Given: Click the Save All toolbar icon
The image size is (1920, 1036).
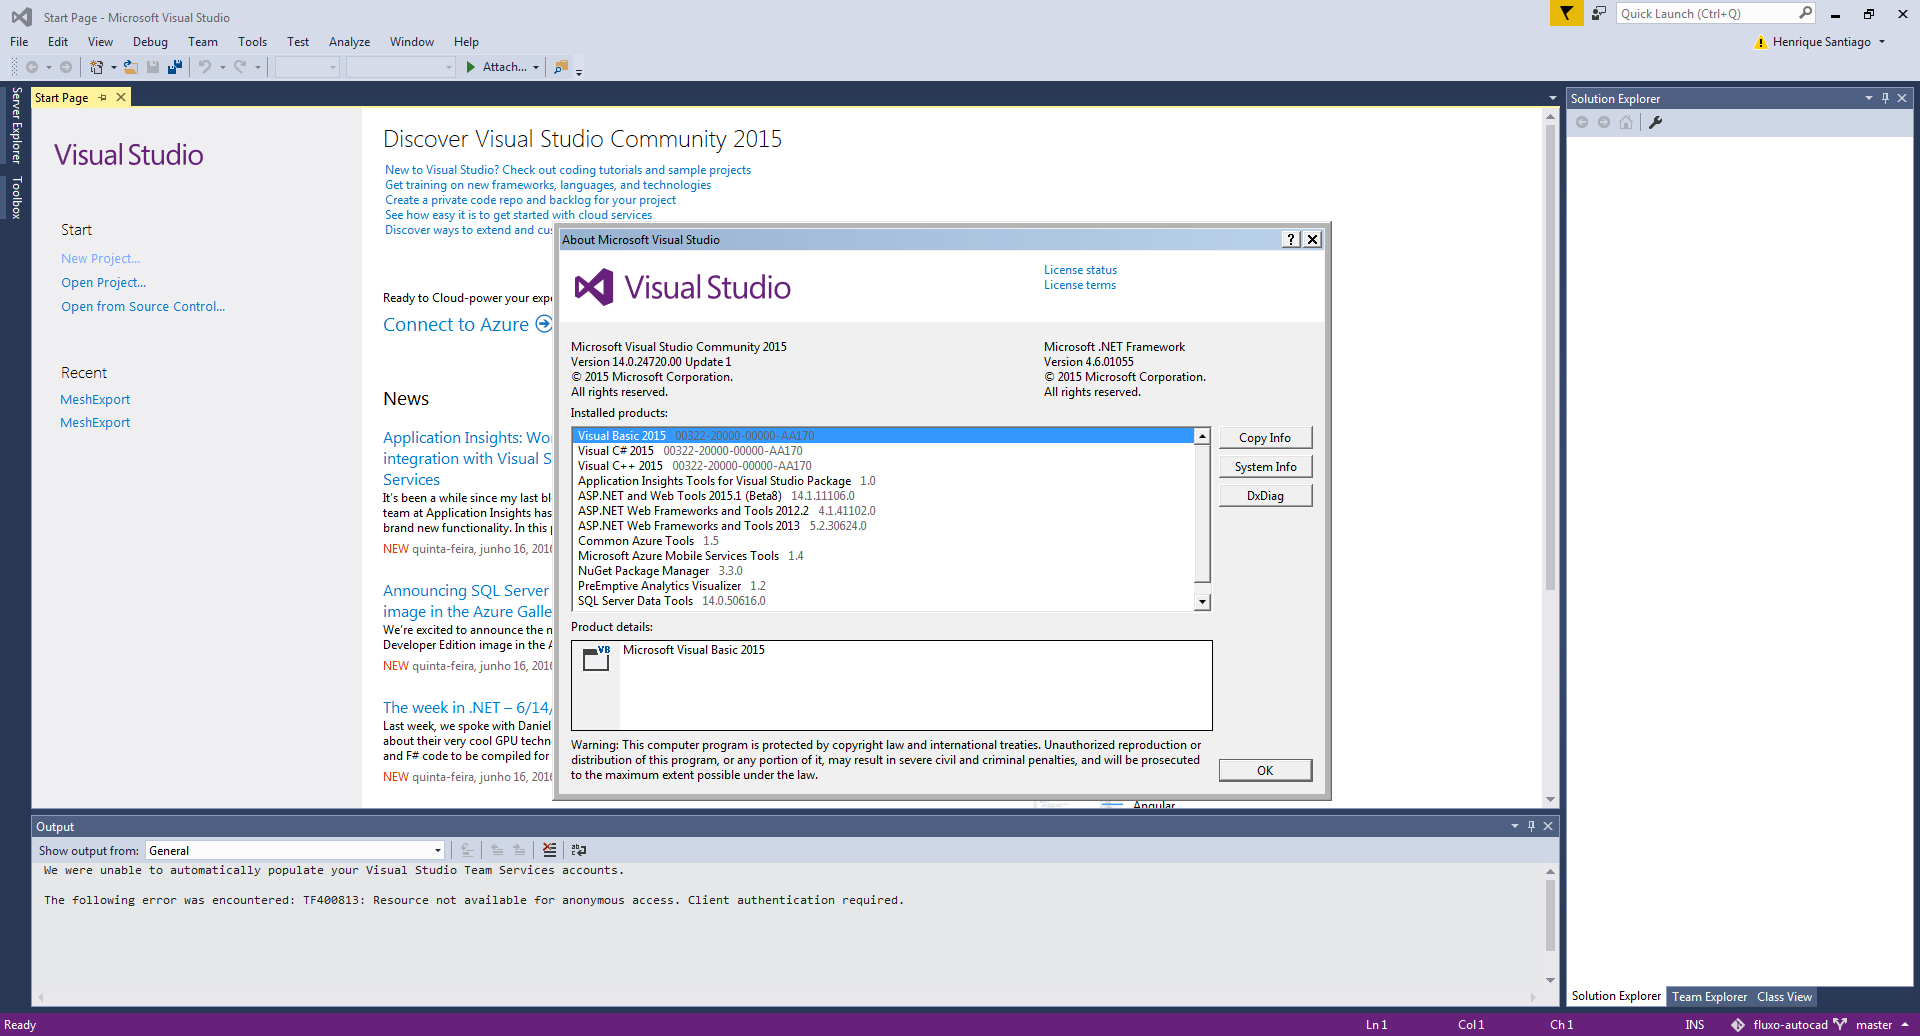Looking at the screenshot, I should click(175, 67).
